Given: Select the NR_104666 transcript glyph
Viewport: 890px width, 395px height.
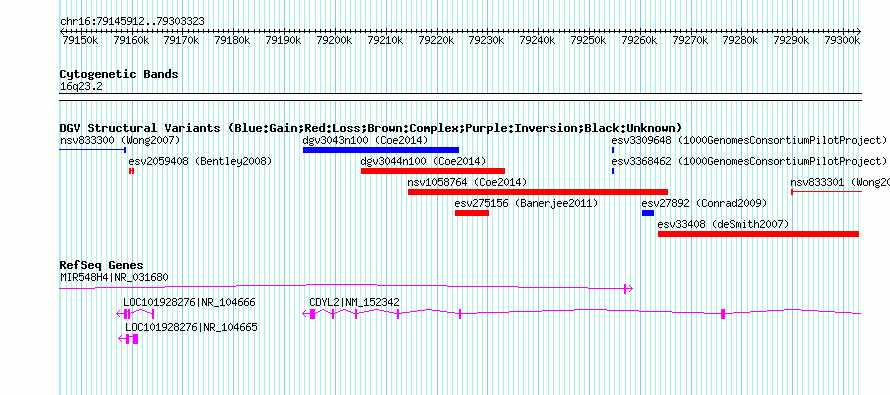Looking at the screenshot, I should [135, 314].
